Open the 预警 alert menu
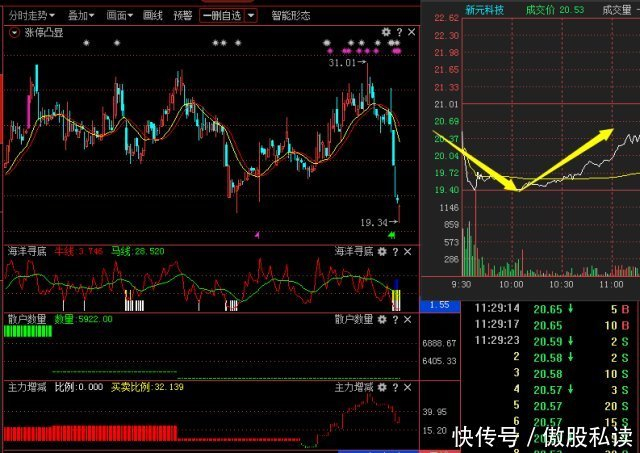This screenshot has width=640, height=453. click(182, 16)
